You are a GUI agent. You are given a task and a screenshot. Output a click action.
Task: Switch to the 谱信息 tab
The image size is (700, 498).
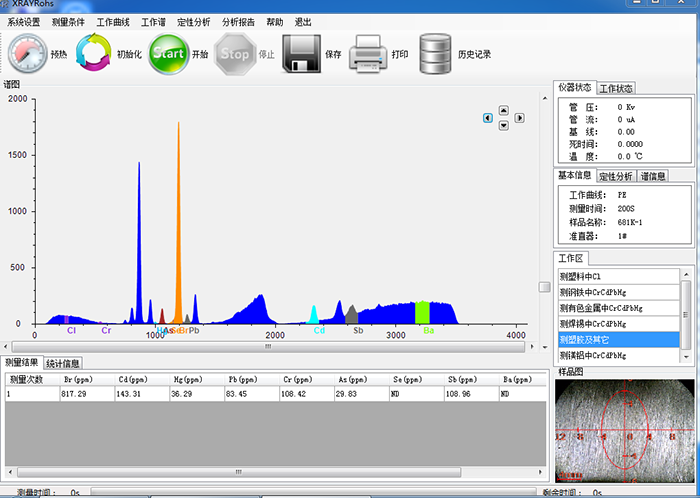pos(653,176)
